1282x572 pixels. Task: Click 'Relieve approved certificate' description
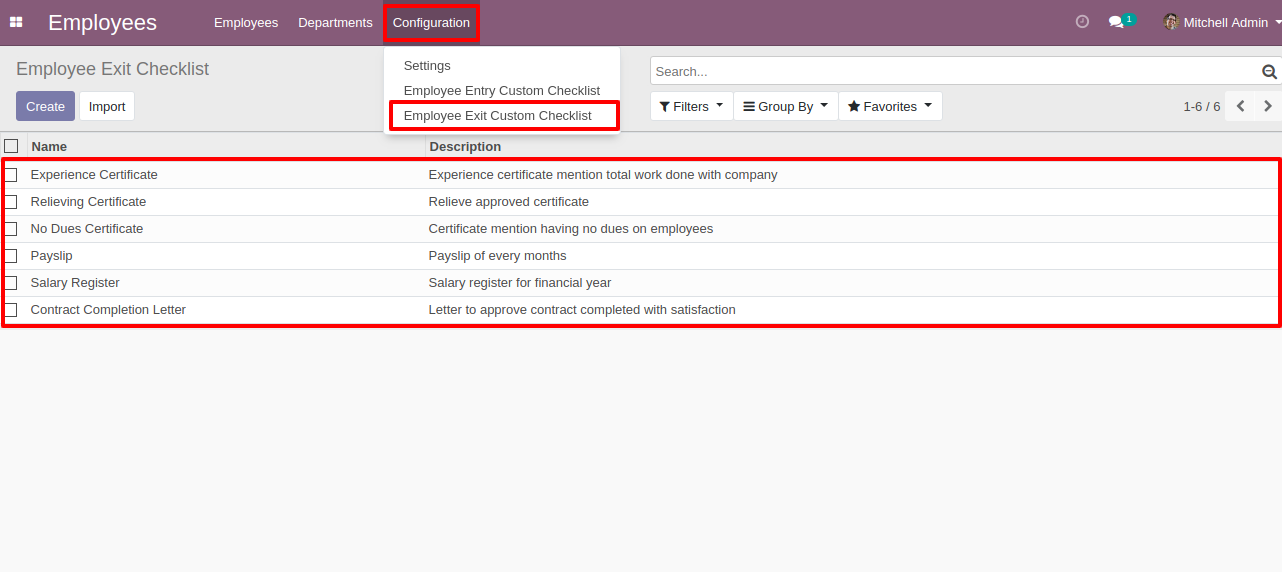click(x=509, y=202)
